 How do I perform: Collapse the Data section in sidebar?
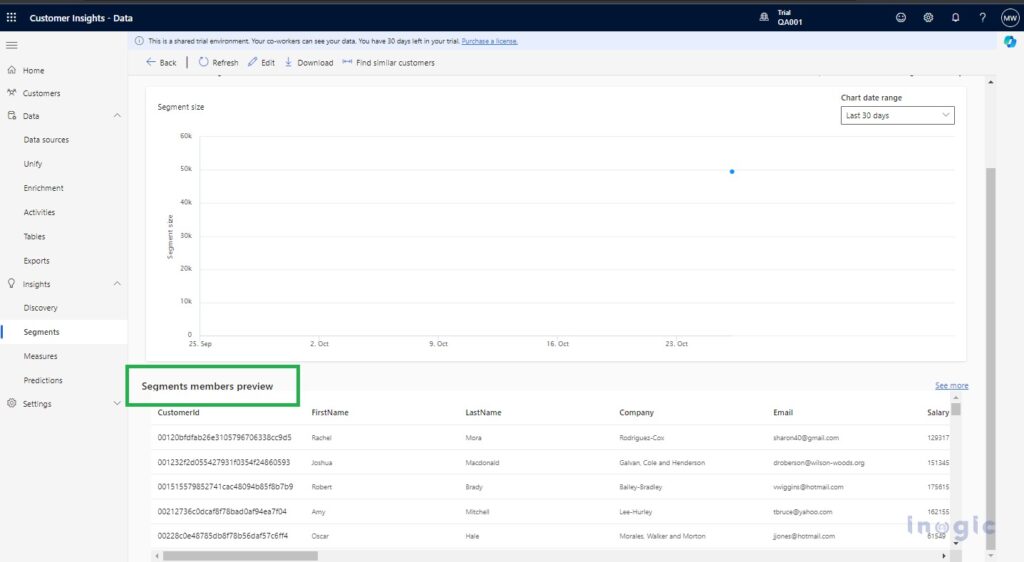coord(117,116)
